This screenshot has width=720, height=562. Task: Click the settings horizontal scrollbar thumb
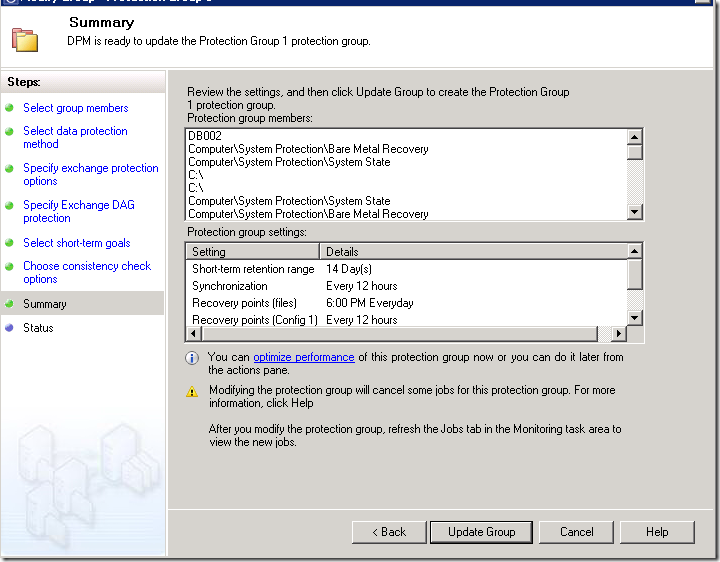399,333
